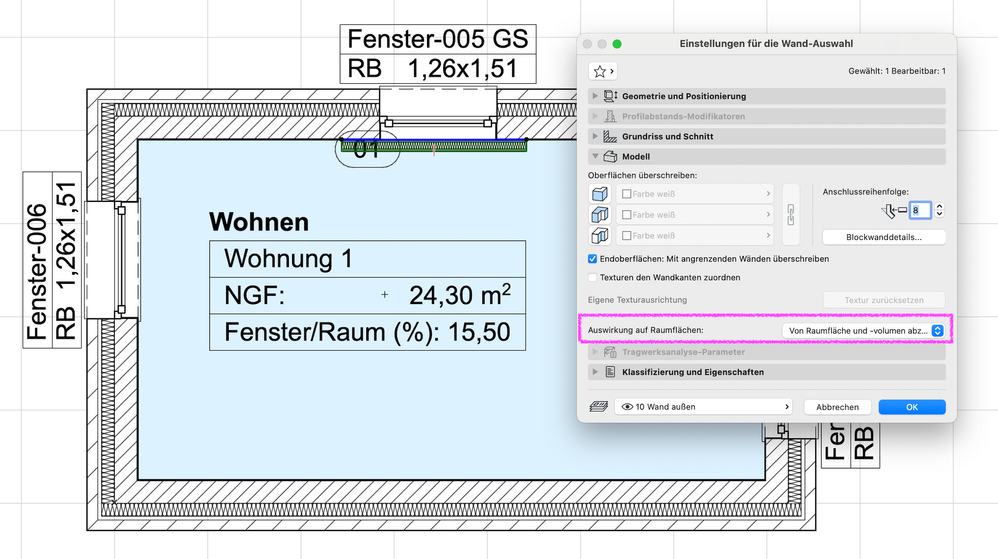Screen dimensions: 998x559
Task: Increase Anschlussreihenfolge using the stepper arrows
Action: [x=939, y=206]
